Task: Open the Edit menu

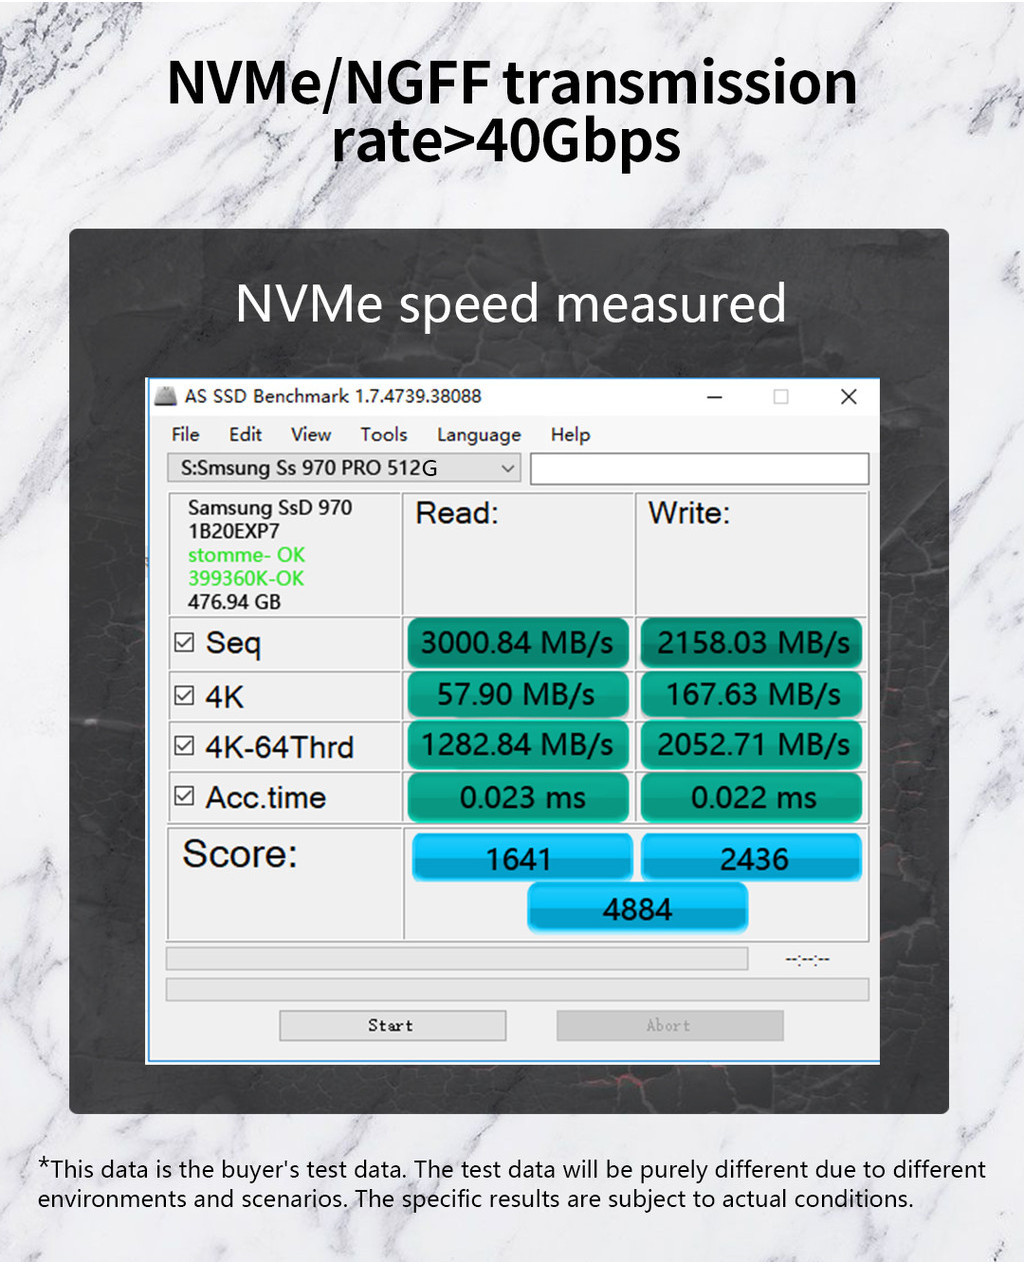Action: coord(245,434)
